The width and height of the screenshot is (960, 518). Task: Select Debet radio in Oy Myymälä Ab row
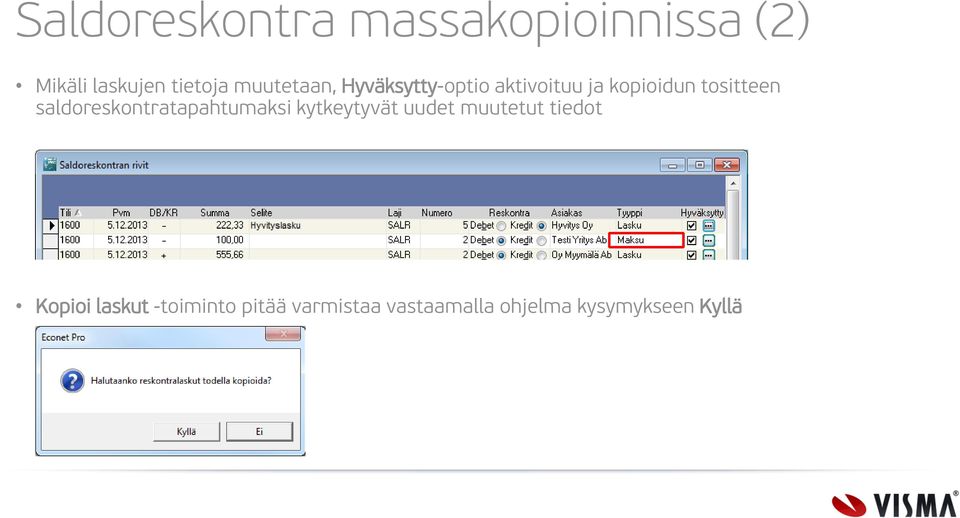[x=501, y=255]
